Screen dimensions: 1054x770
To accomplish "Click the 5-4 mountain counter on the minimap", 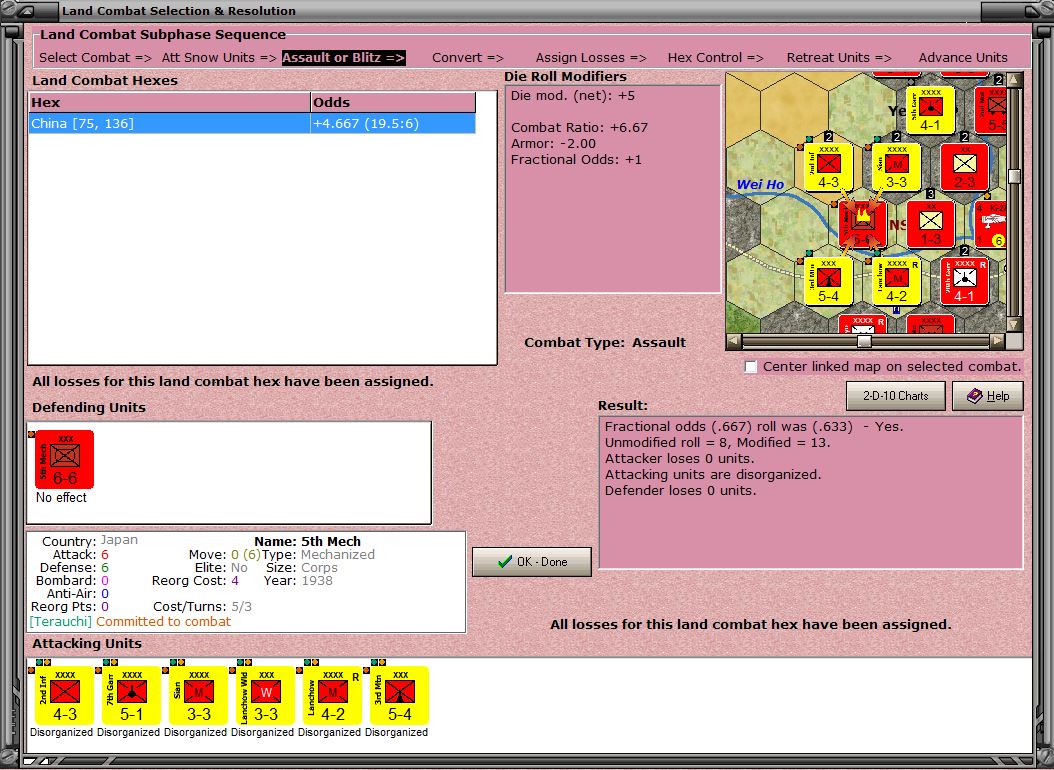I will 828,282.
